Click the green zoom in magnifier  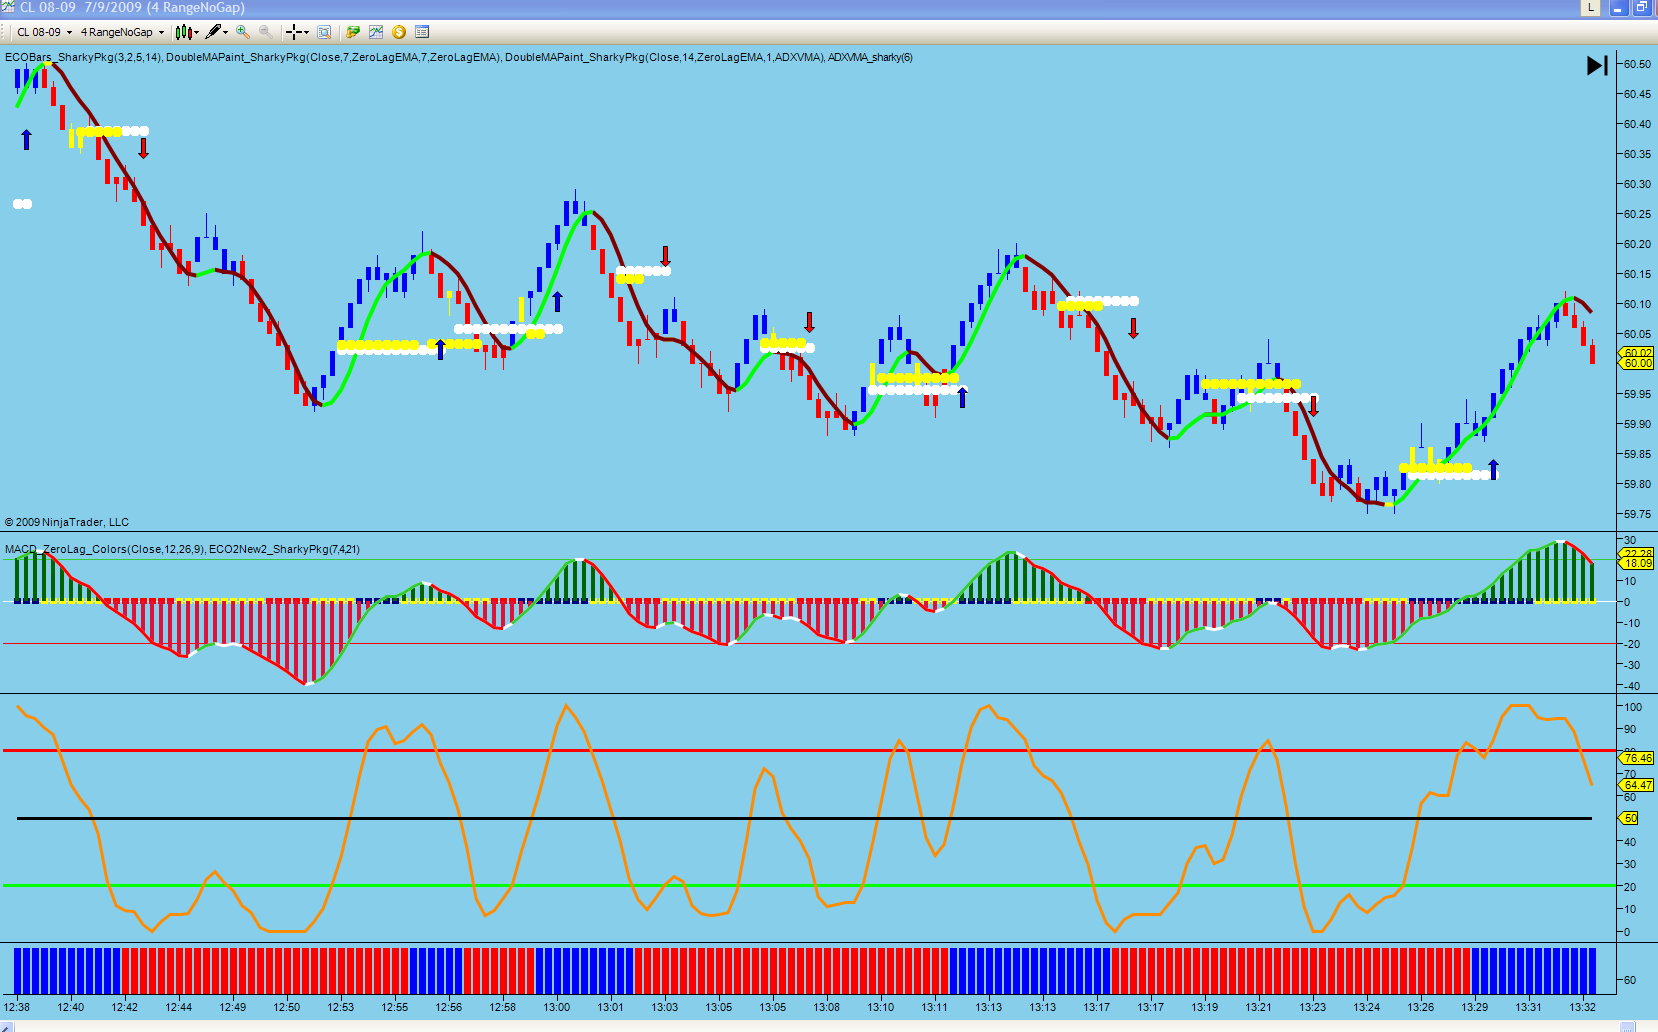click(243, 32)
